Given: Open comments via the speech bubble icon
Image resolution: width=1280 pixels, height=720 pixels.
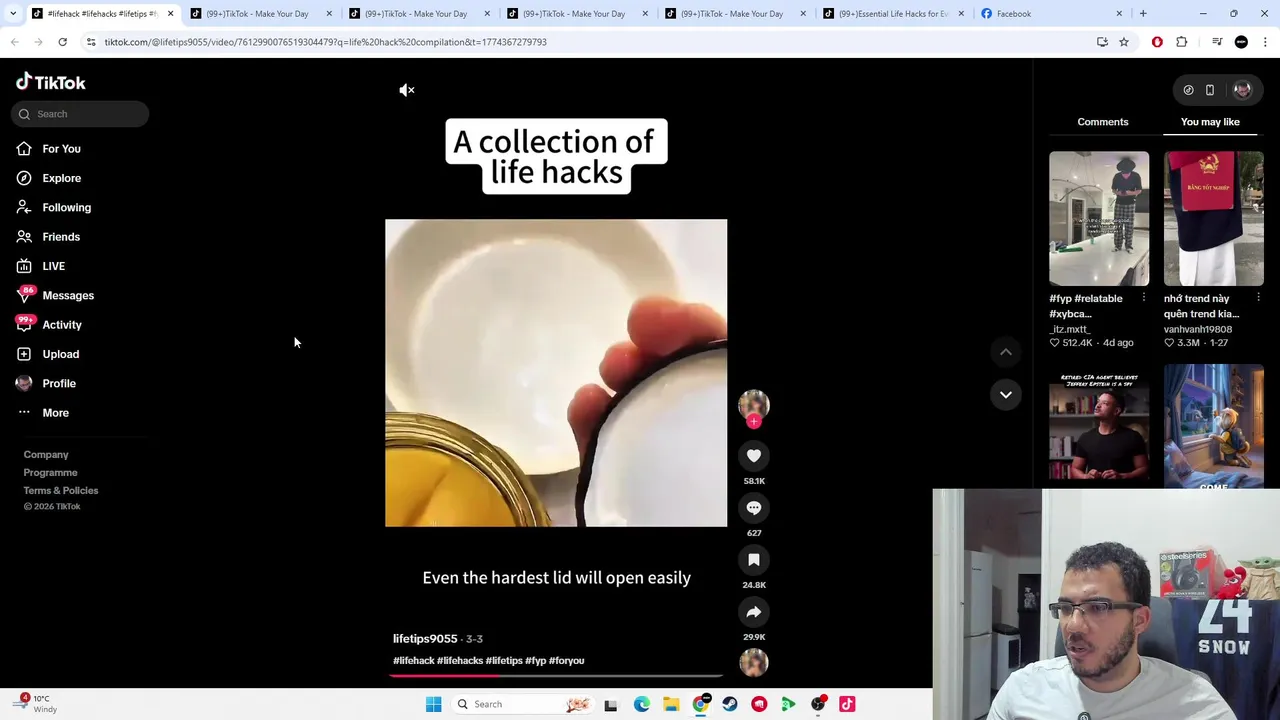Looking at the screenshot, I should pos(754,508).
